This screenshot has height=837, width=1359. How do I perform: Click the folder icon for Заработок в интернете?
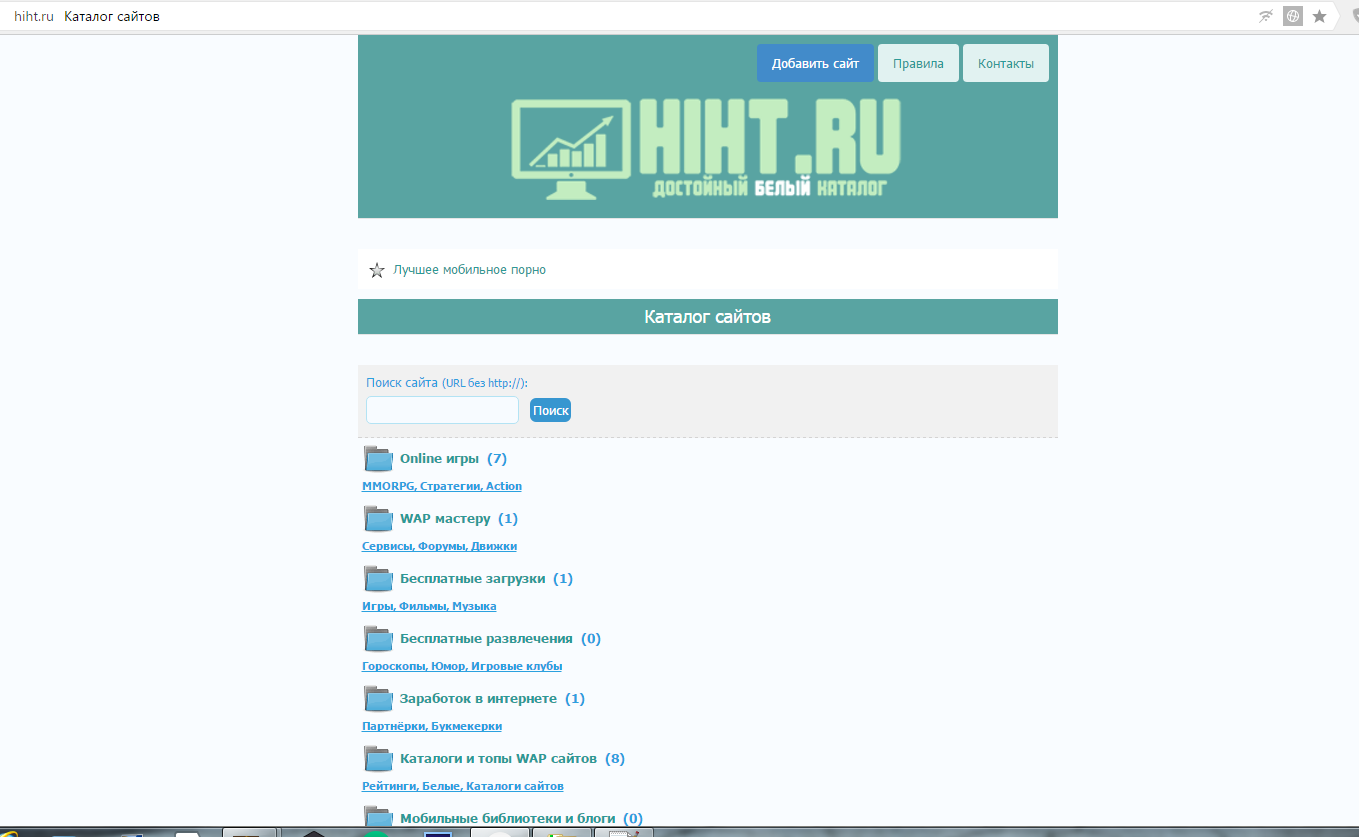(x=378, y=699)
